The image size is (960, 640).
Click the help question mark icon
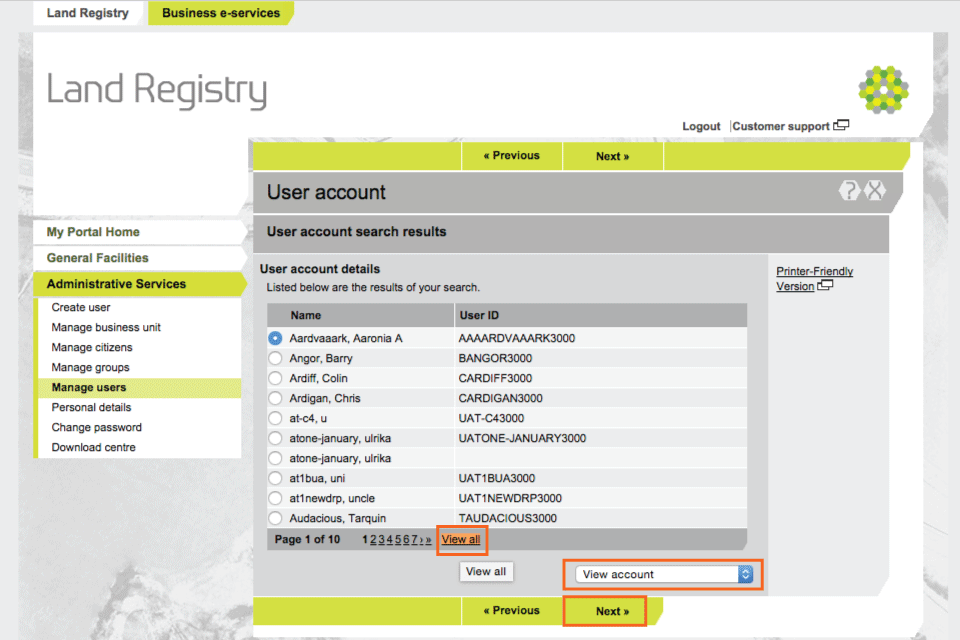(x=849, y=191)
